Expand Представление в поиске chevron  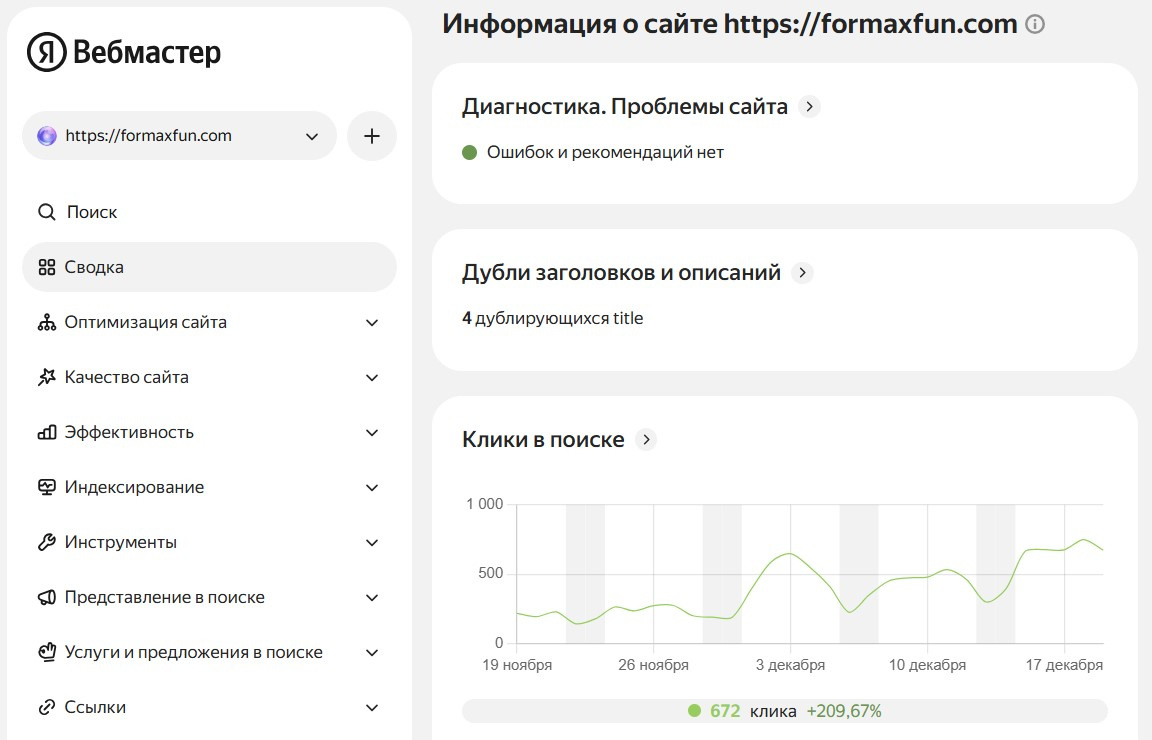[372, 598]
